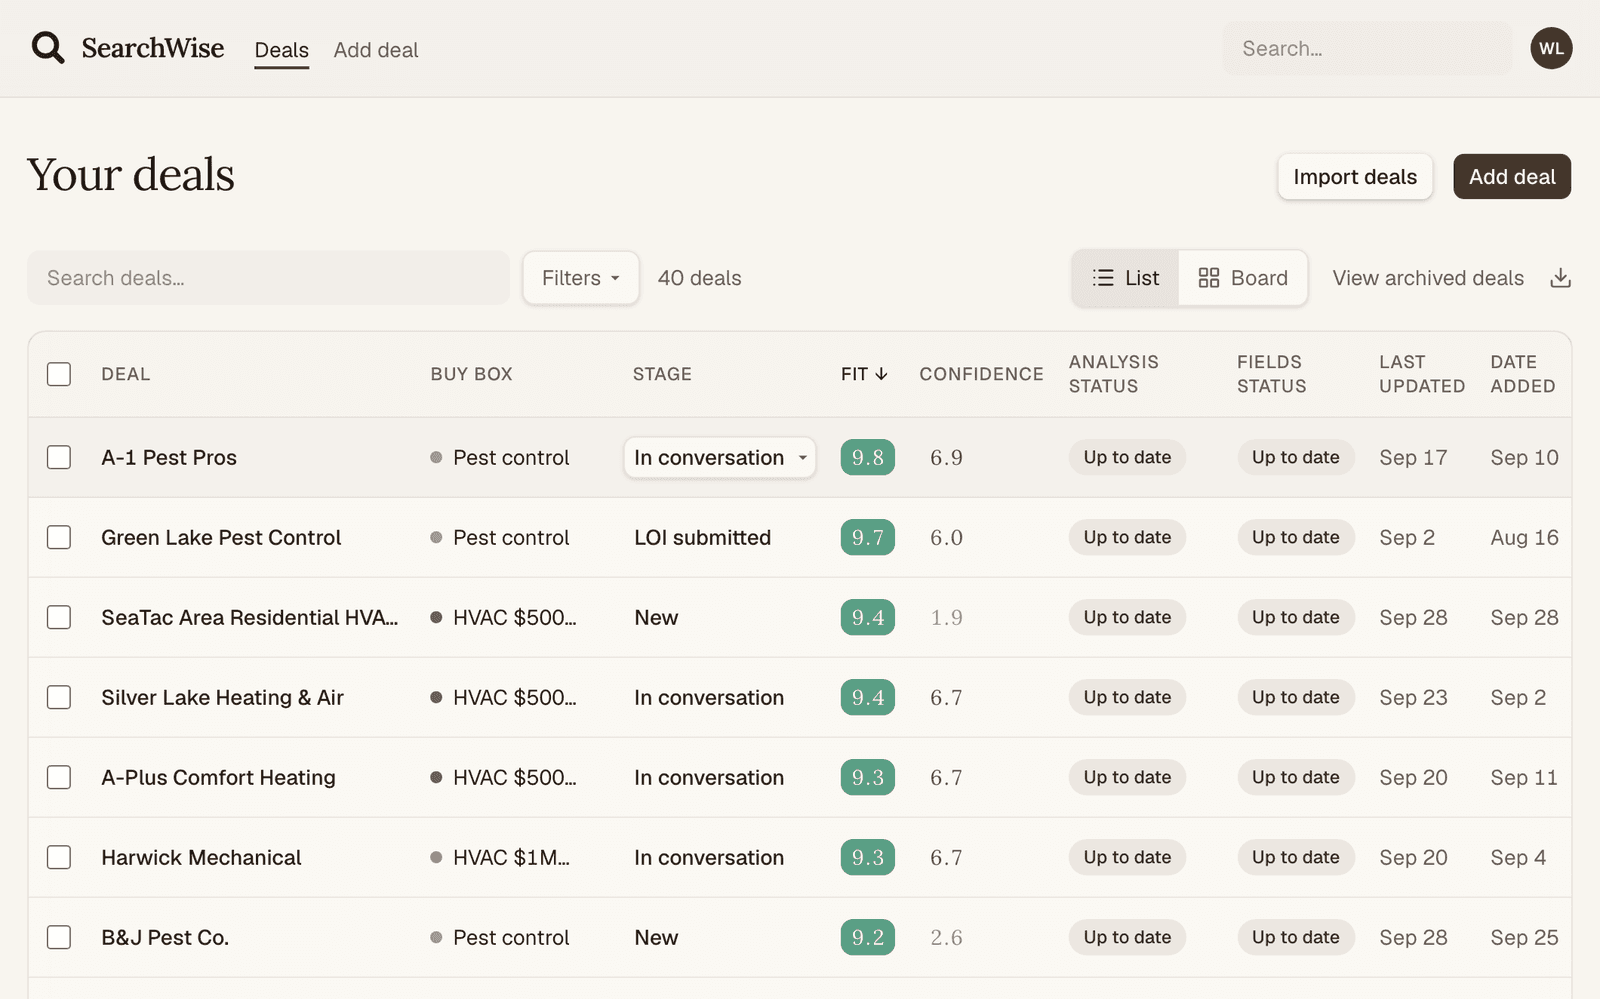
Task: Check the Green Lake Pest Control checkbox
Action: tap(59, 537)
